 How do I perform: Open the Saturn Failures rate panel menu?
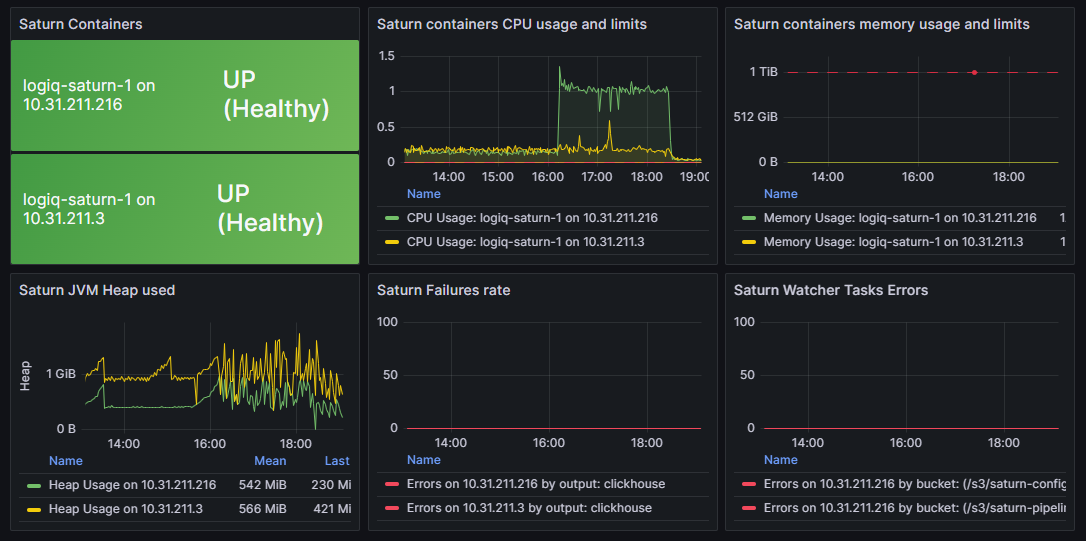coord(443,290)
